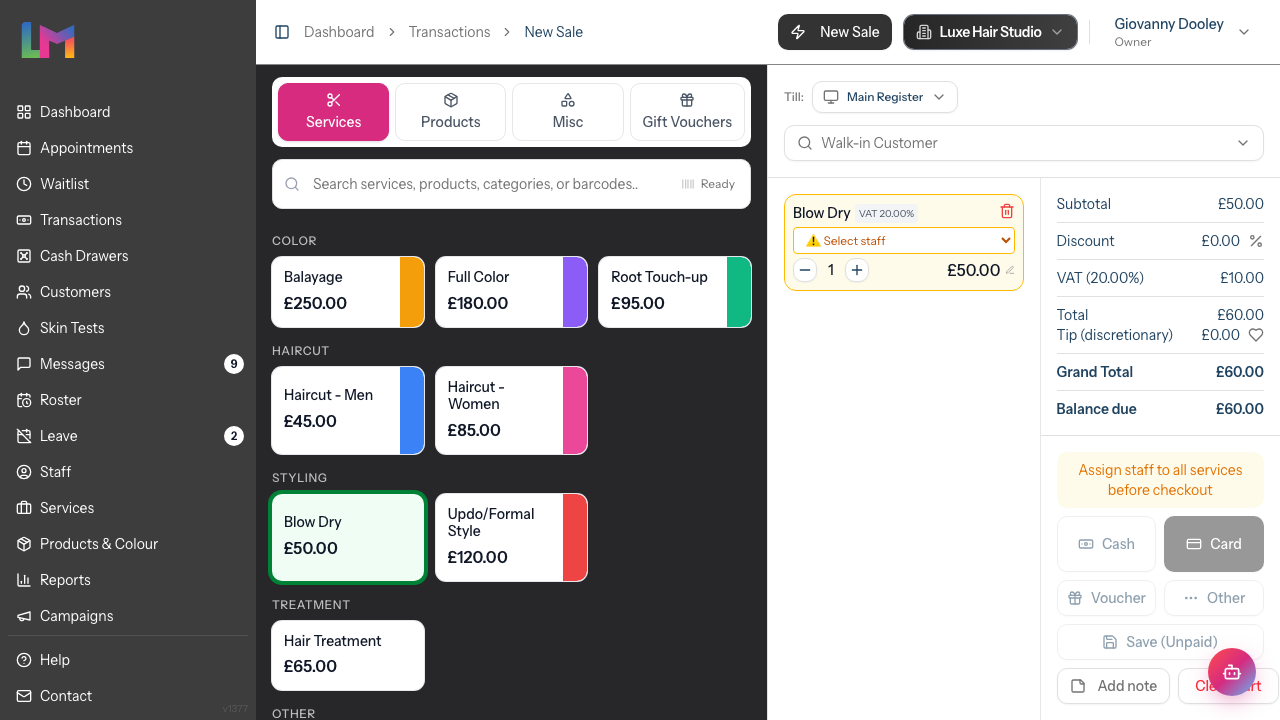The height and width of the screenshot is (720, 1280).
Task: Toggle the sidebar panel icon
Action: coord(282,32)
